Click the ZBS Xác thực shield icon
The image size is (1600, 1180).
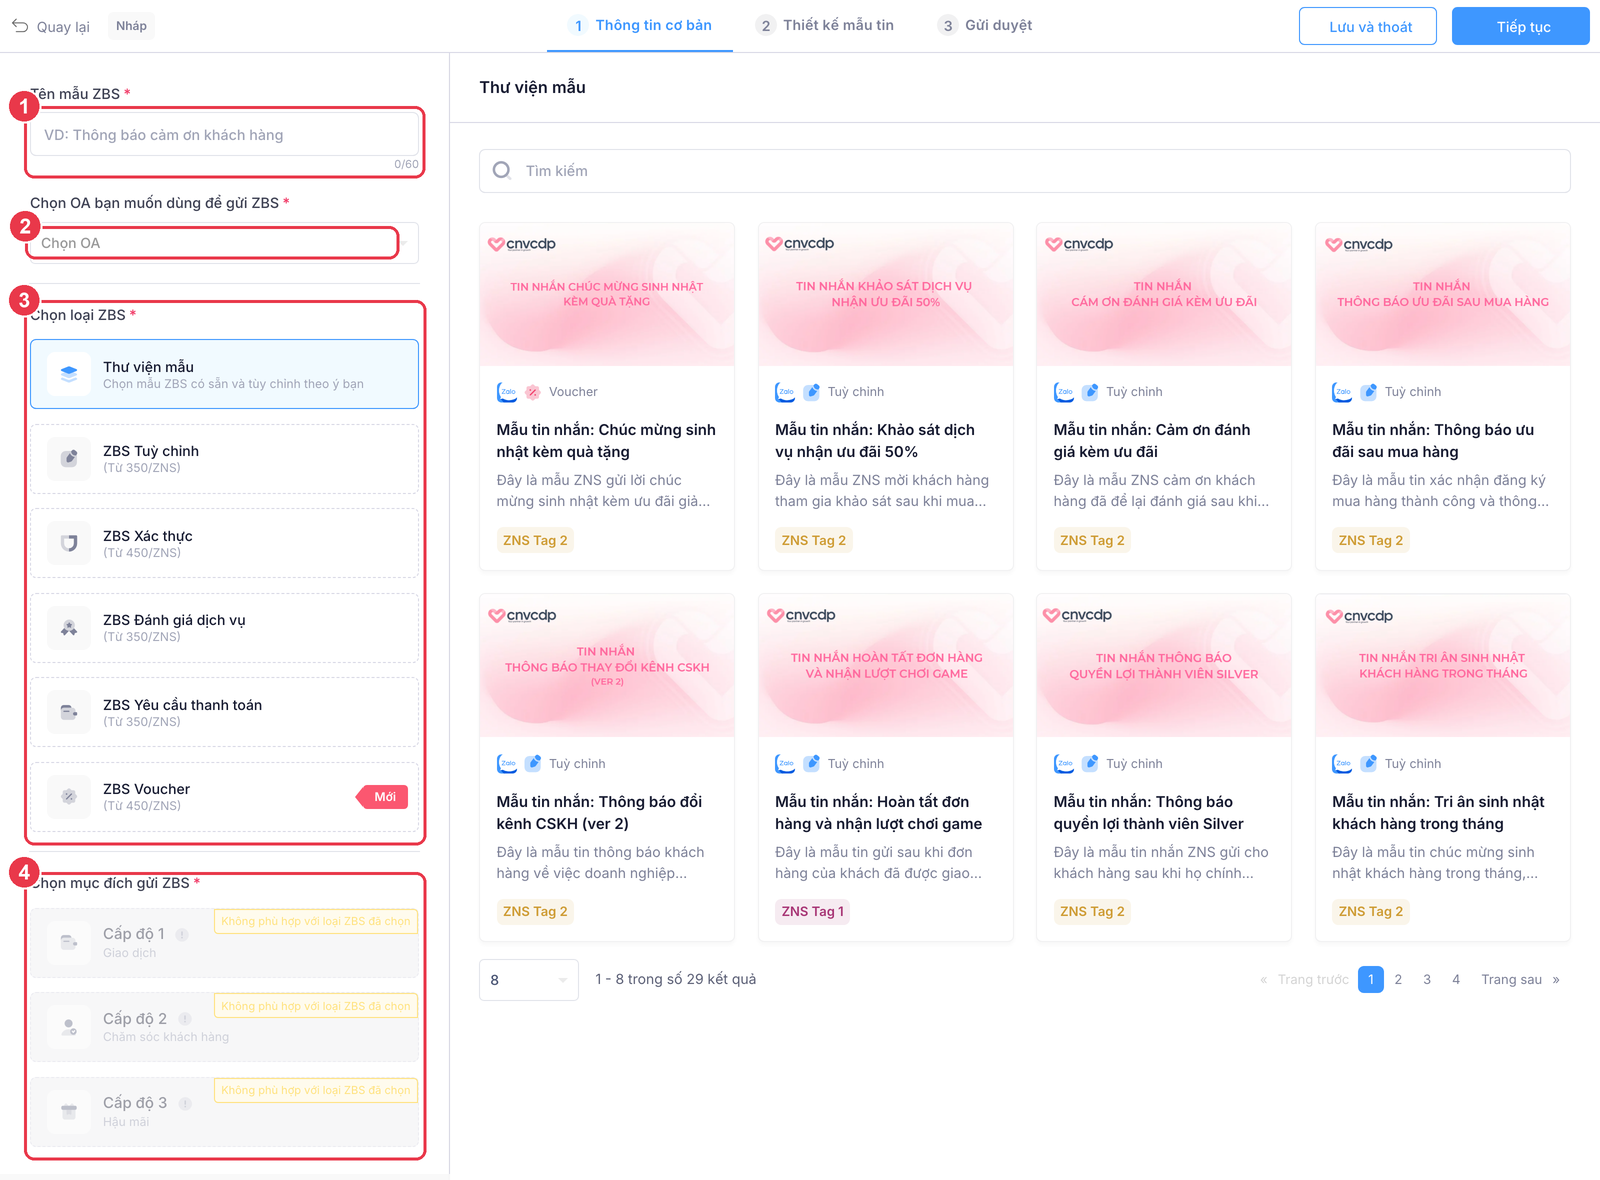click(69, 543)
